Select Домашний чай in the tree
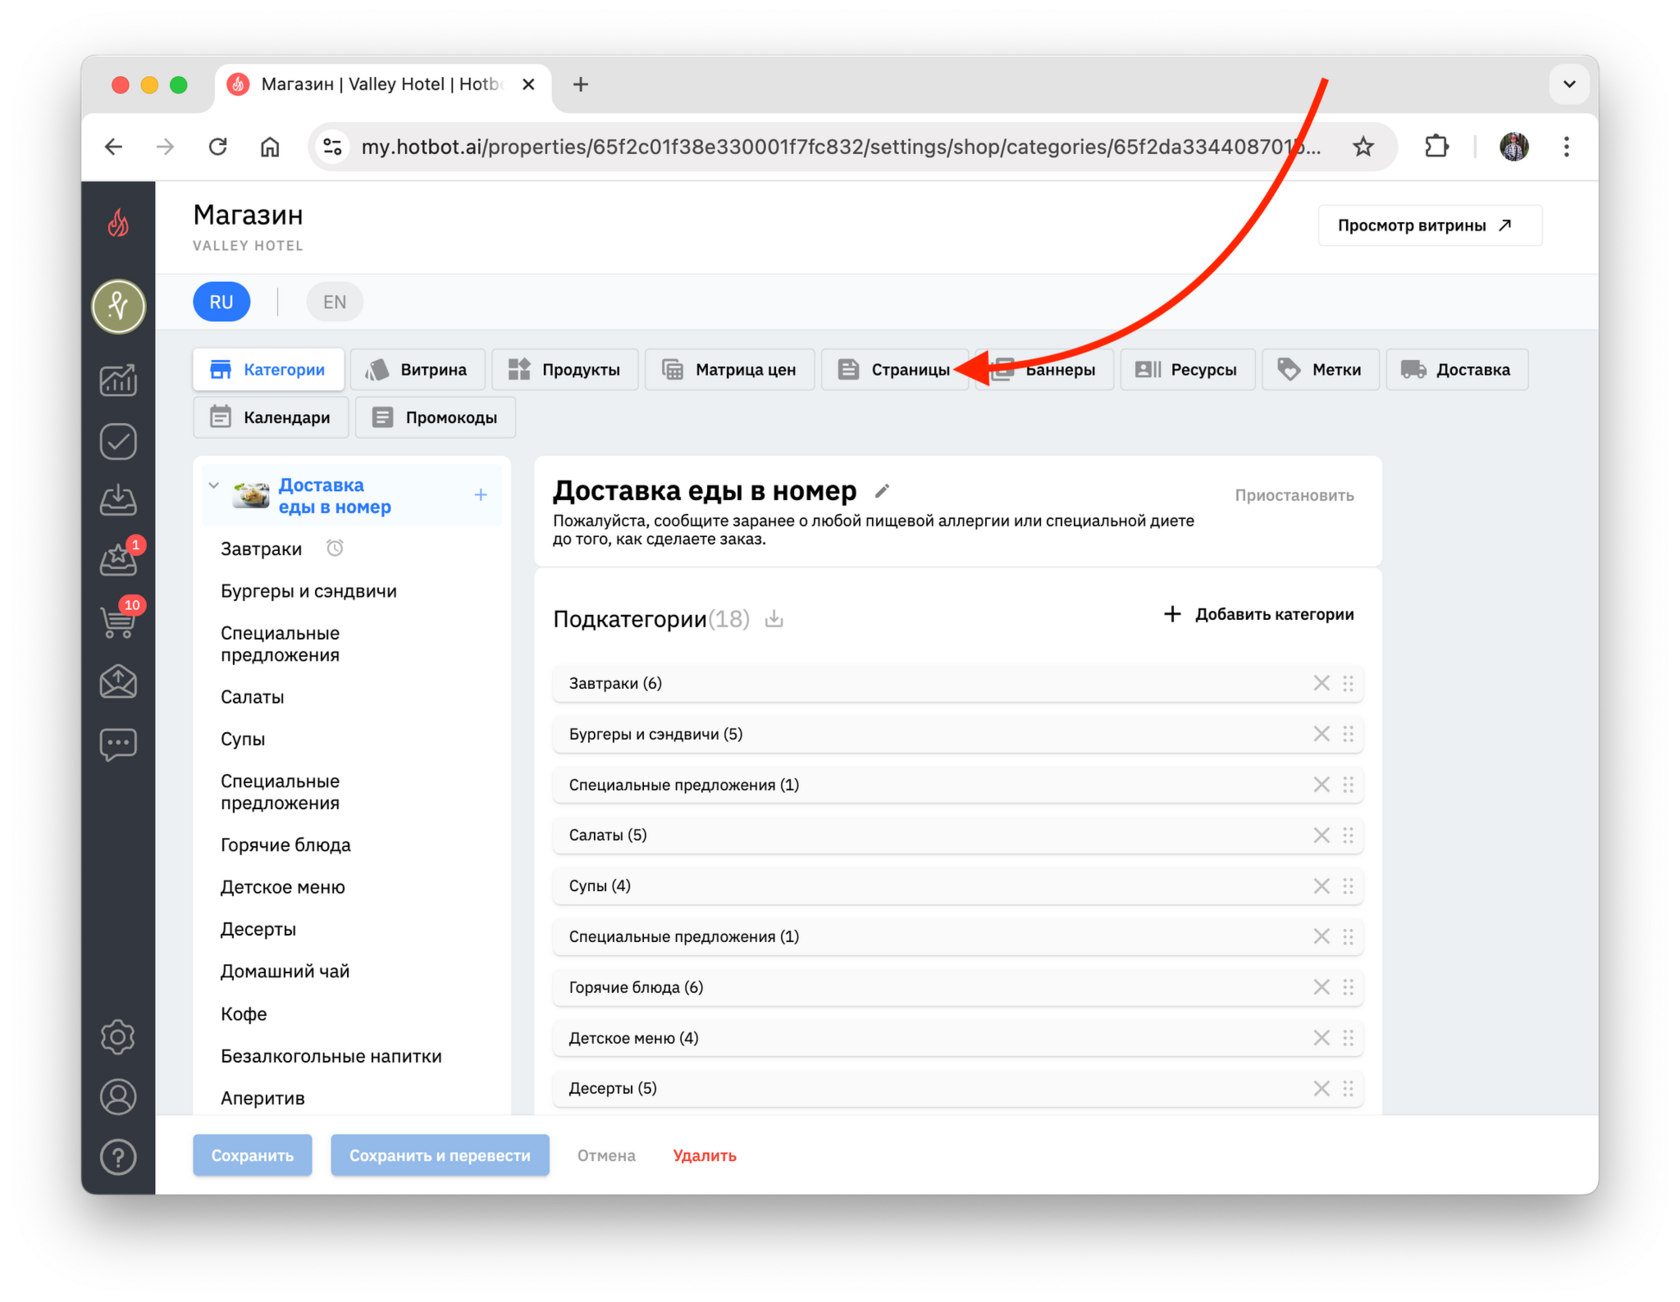 coord(285,971)
